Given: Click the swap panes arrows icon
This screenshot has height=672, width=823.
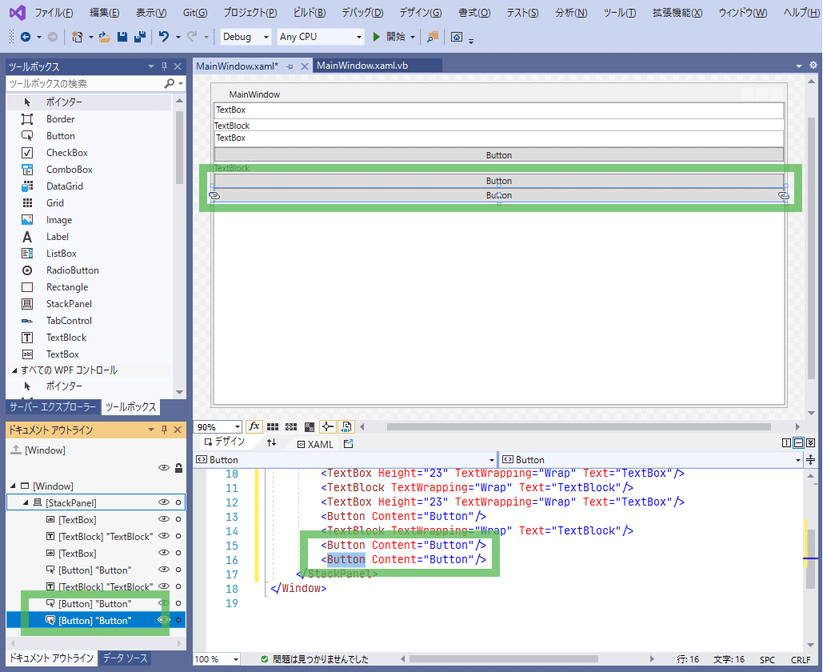Looking at the screenshot, I should (x=271, y=442).
